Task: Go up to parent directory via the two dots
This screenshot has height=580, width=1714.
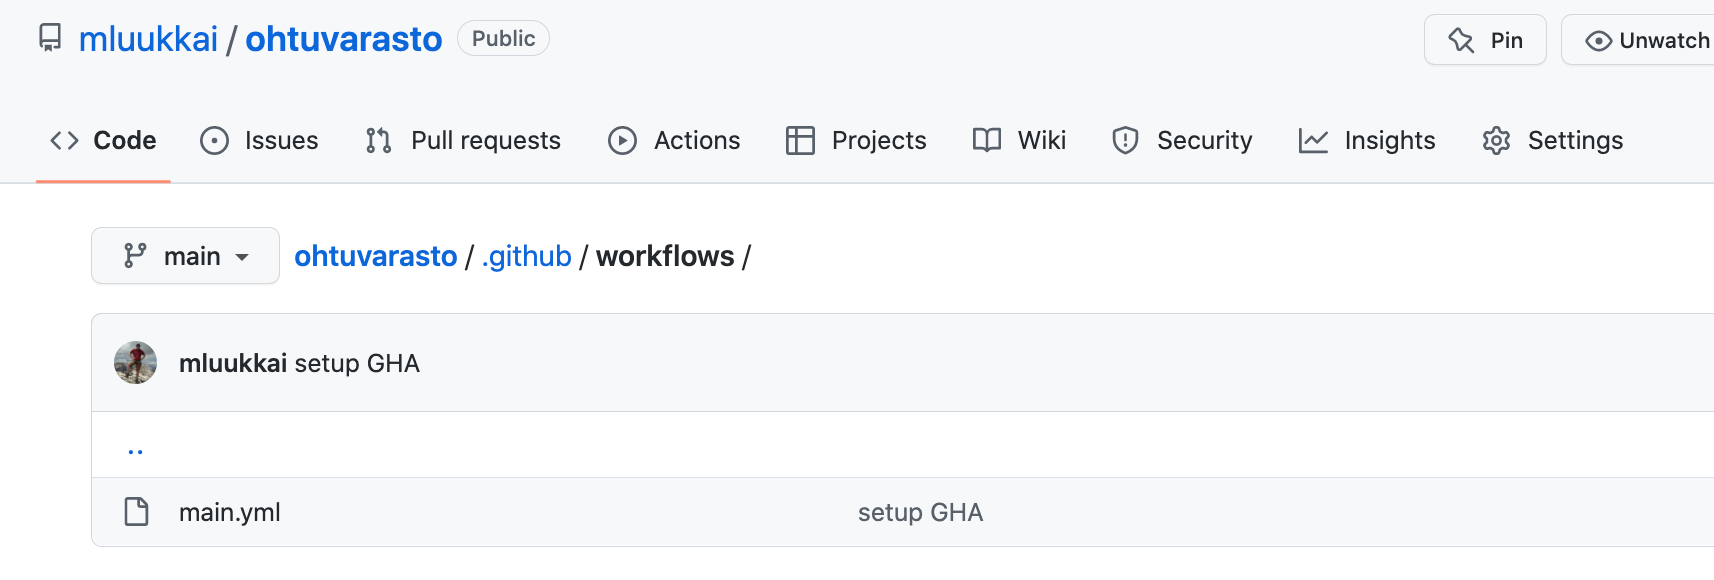Action: click(x=135, y=449)
